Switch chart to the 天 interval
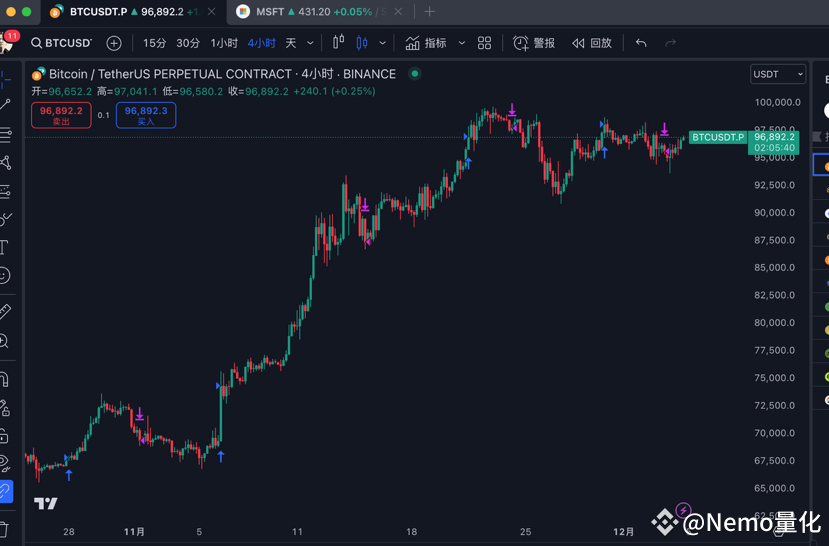Viewport: 829px width, 546px height. pos(291,43)
